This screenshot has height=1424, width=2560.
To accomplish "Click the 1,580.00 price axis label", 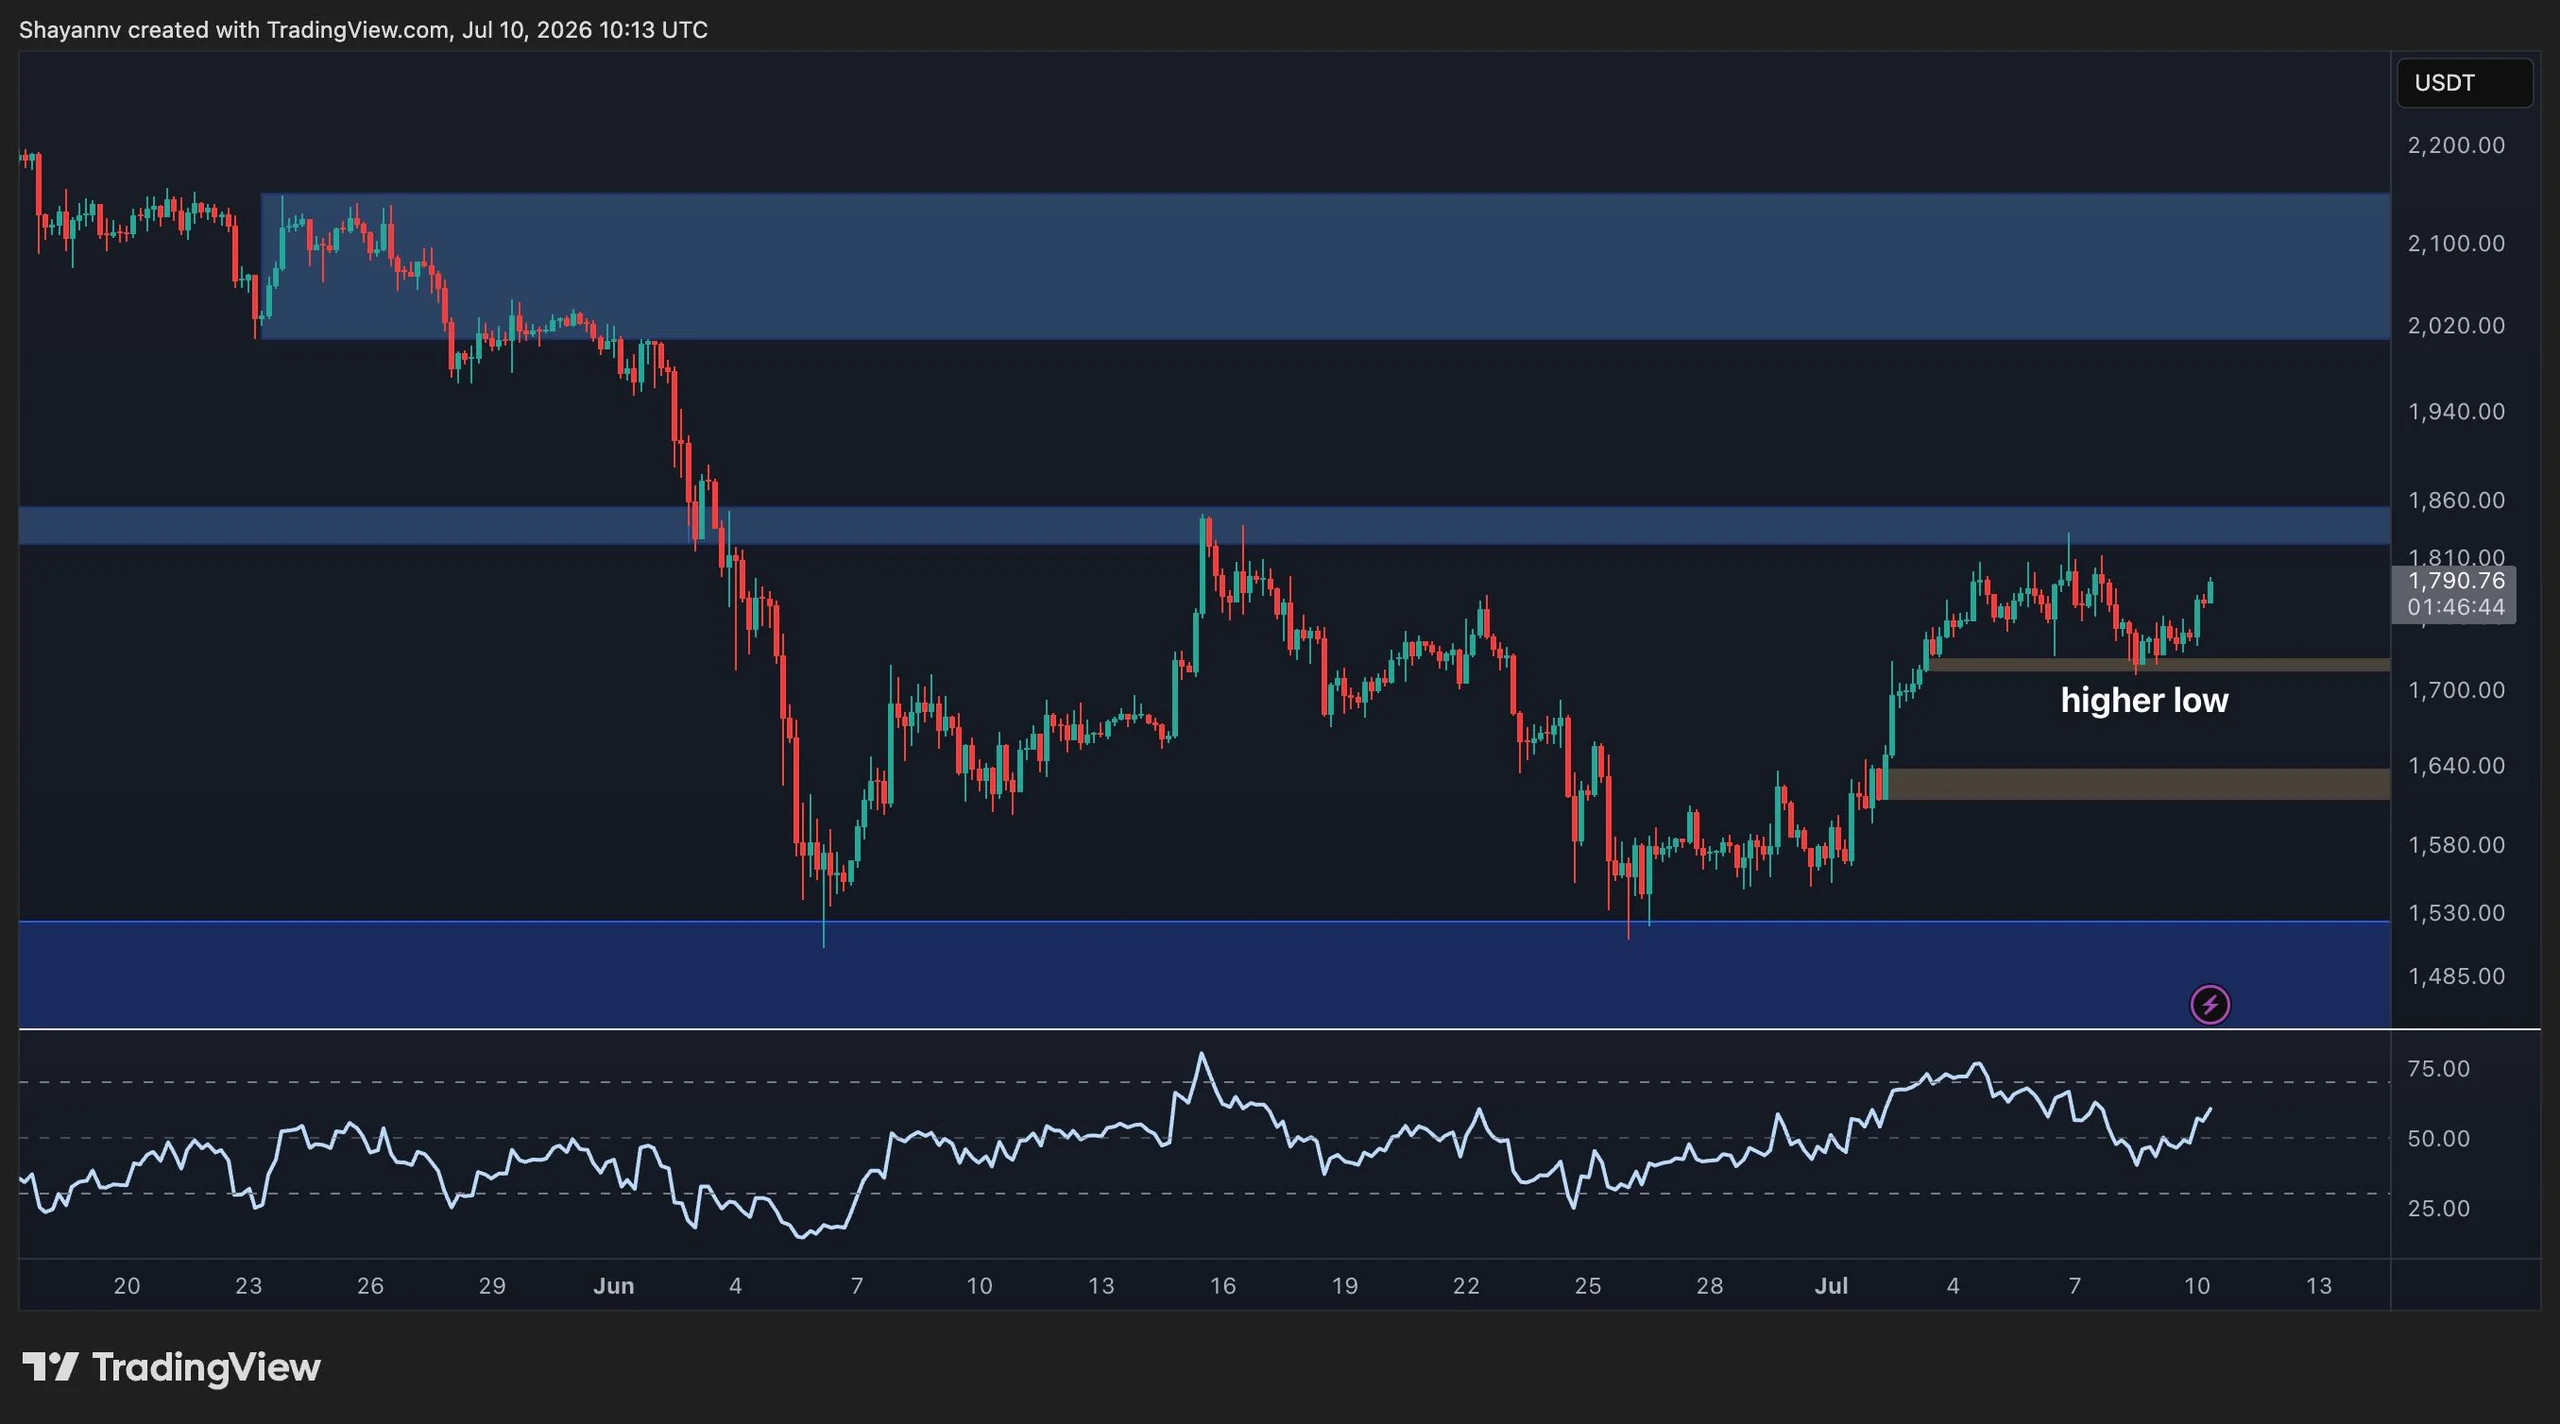I will point(2456,845).
